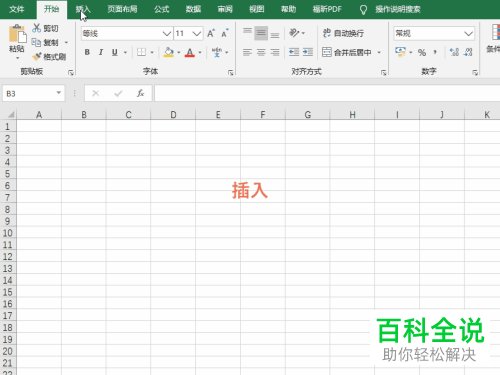Align text left in the cell

[x=247, y=52]
